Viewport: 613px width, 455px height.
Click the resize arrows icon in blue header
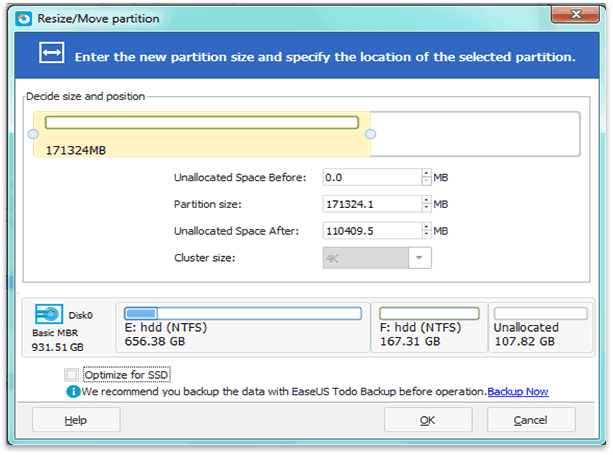pos(52,52)
